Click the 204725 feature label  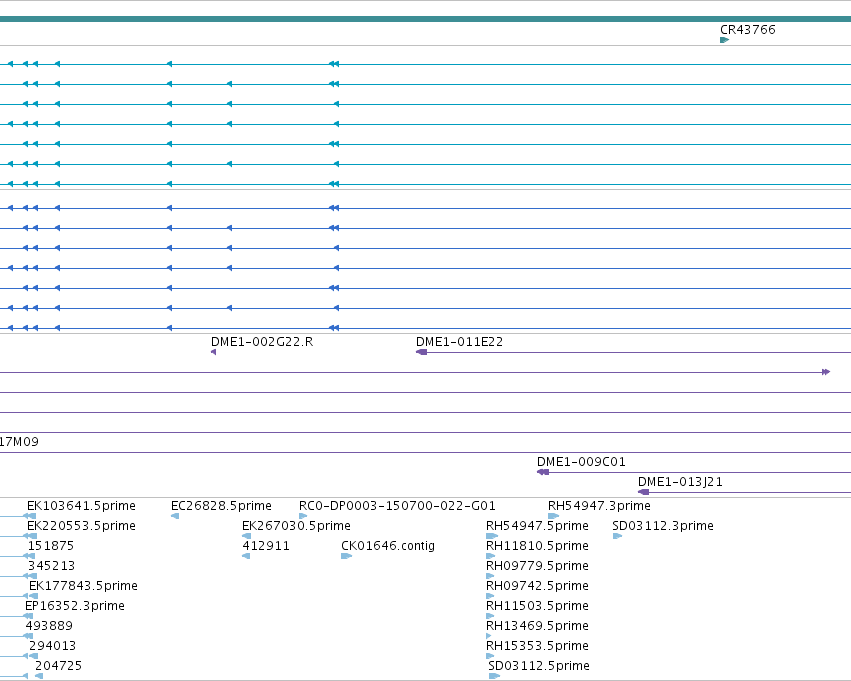(x=59, y=666)
